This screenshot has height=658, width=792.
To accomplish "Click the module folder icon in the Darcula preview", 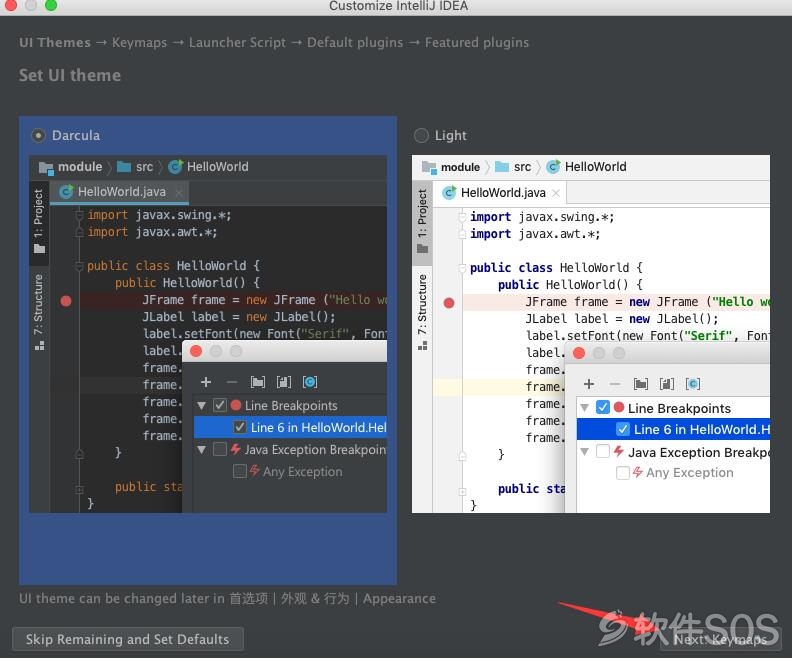I will click(x=46, y=168).
